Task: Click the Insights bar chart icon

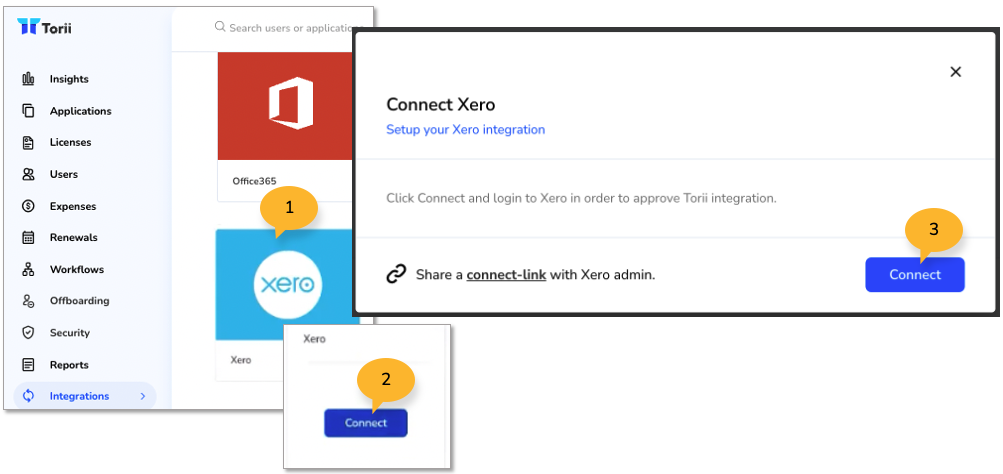Action: (x=28, y=79)
